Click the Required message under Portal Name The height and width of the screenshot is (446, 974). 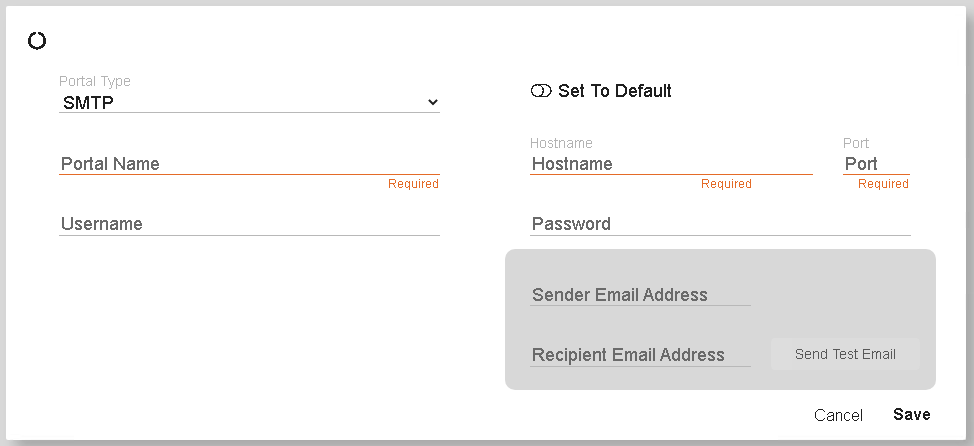coord(413,184)
